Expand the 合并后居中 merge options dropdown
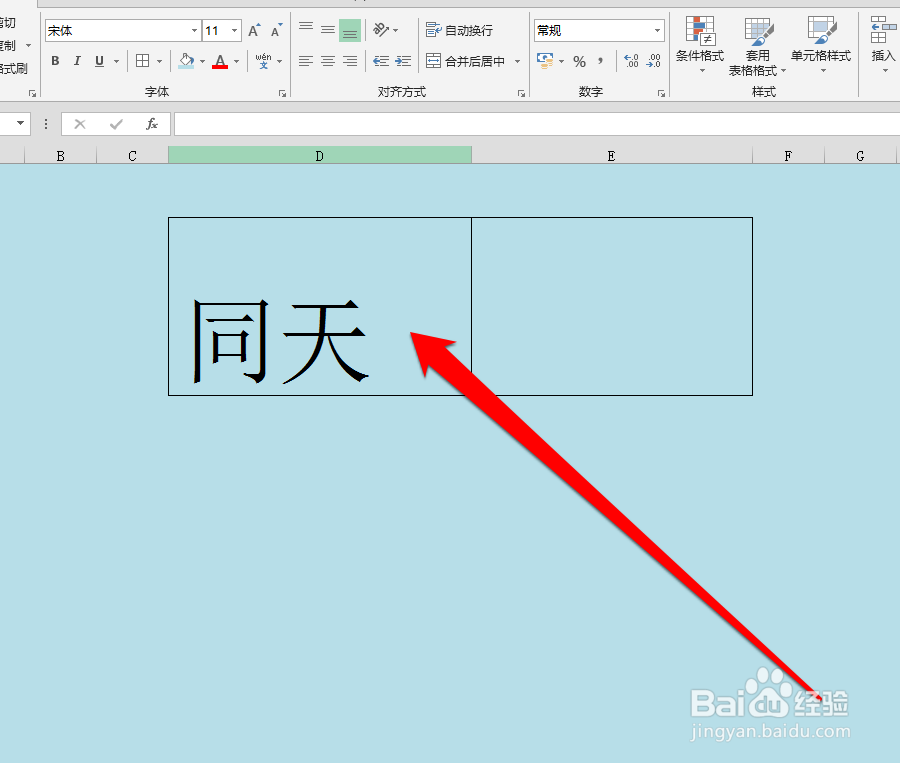900x763 pixels. [517, 60]
